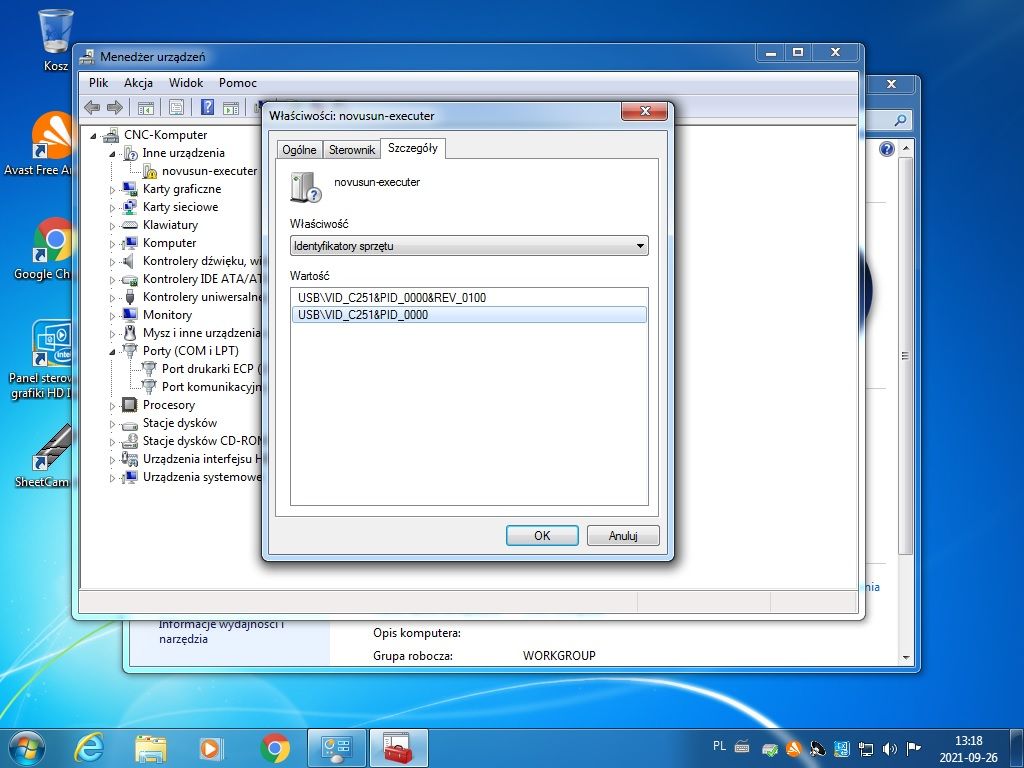This screenshot has height=768, width=1024.
Task: Expand the Stacje dysków node
Action: (x=112, y=424)
